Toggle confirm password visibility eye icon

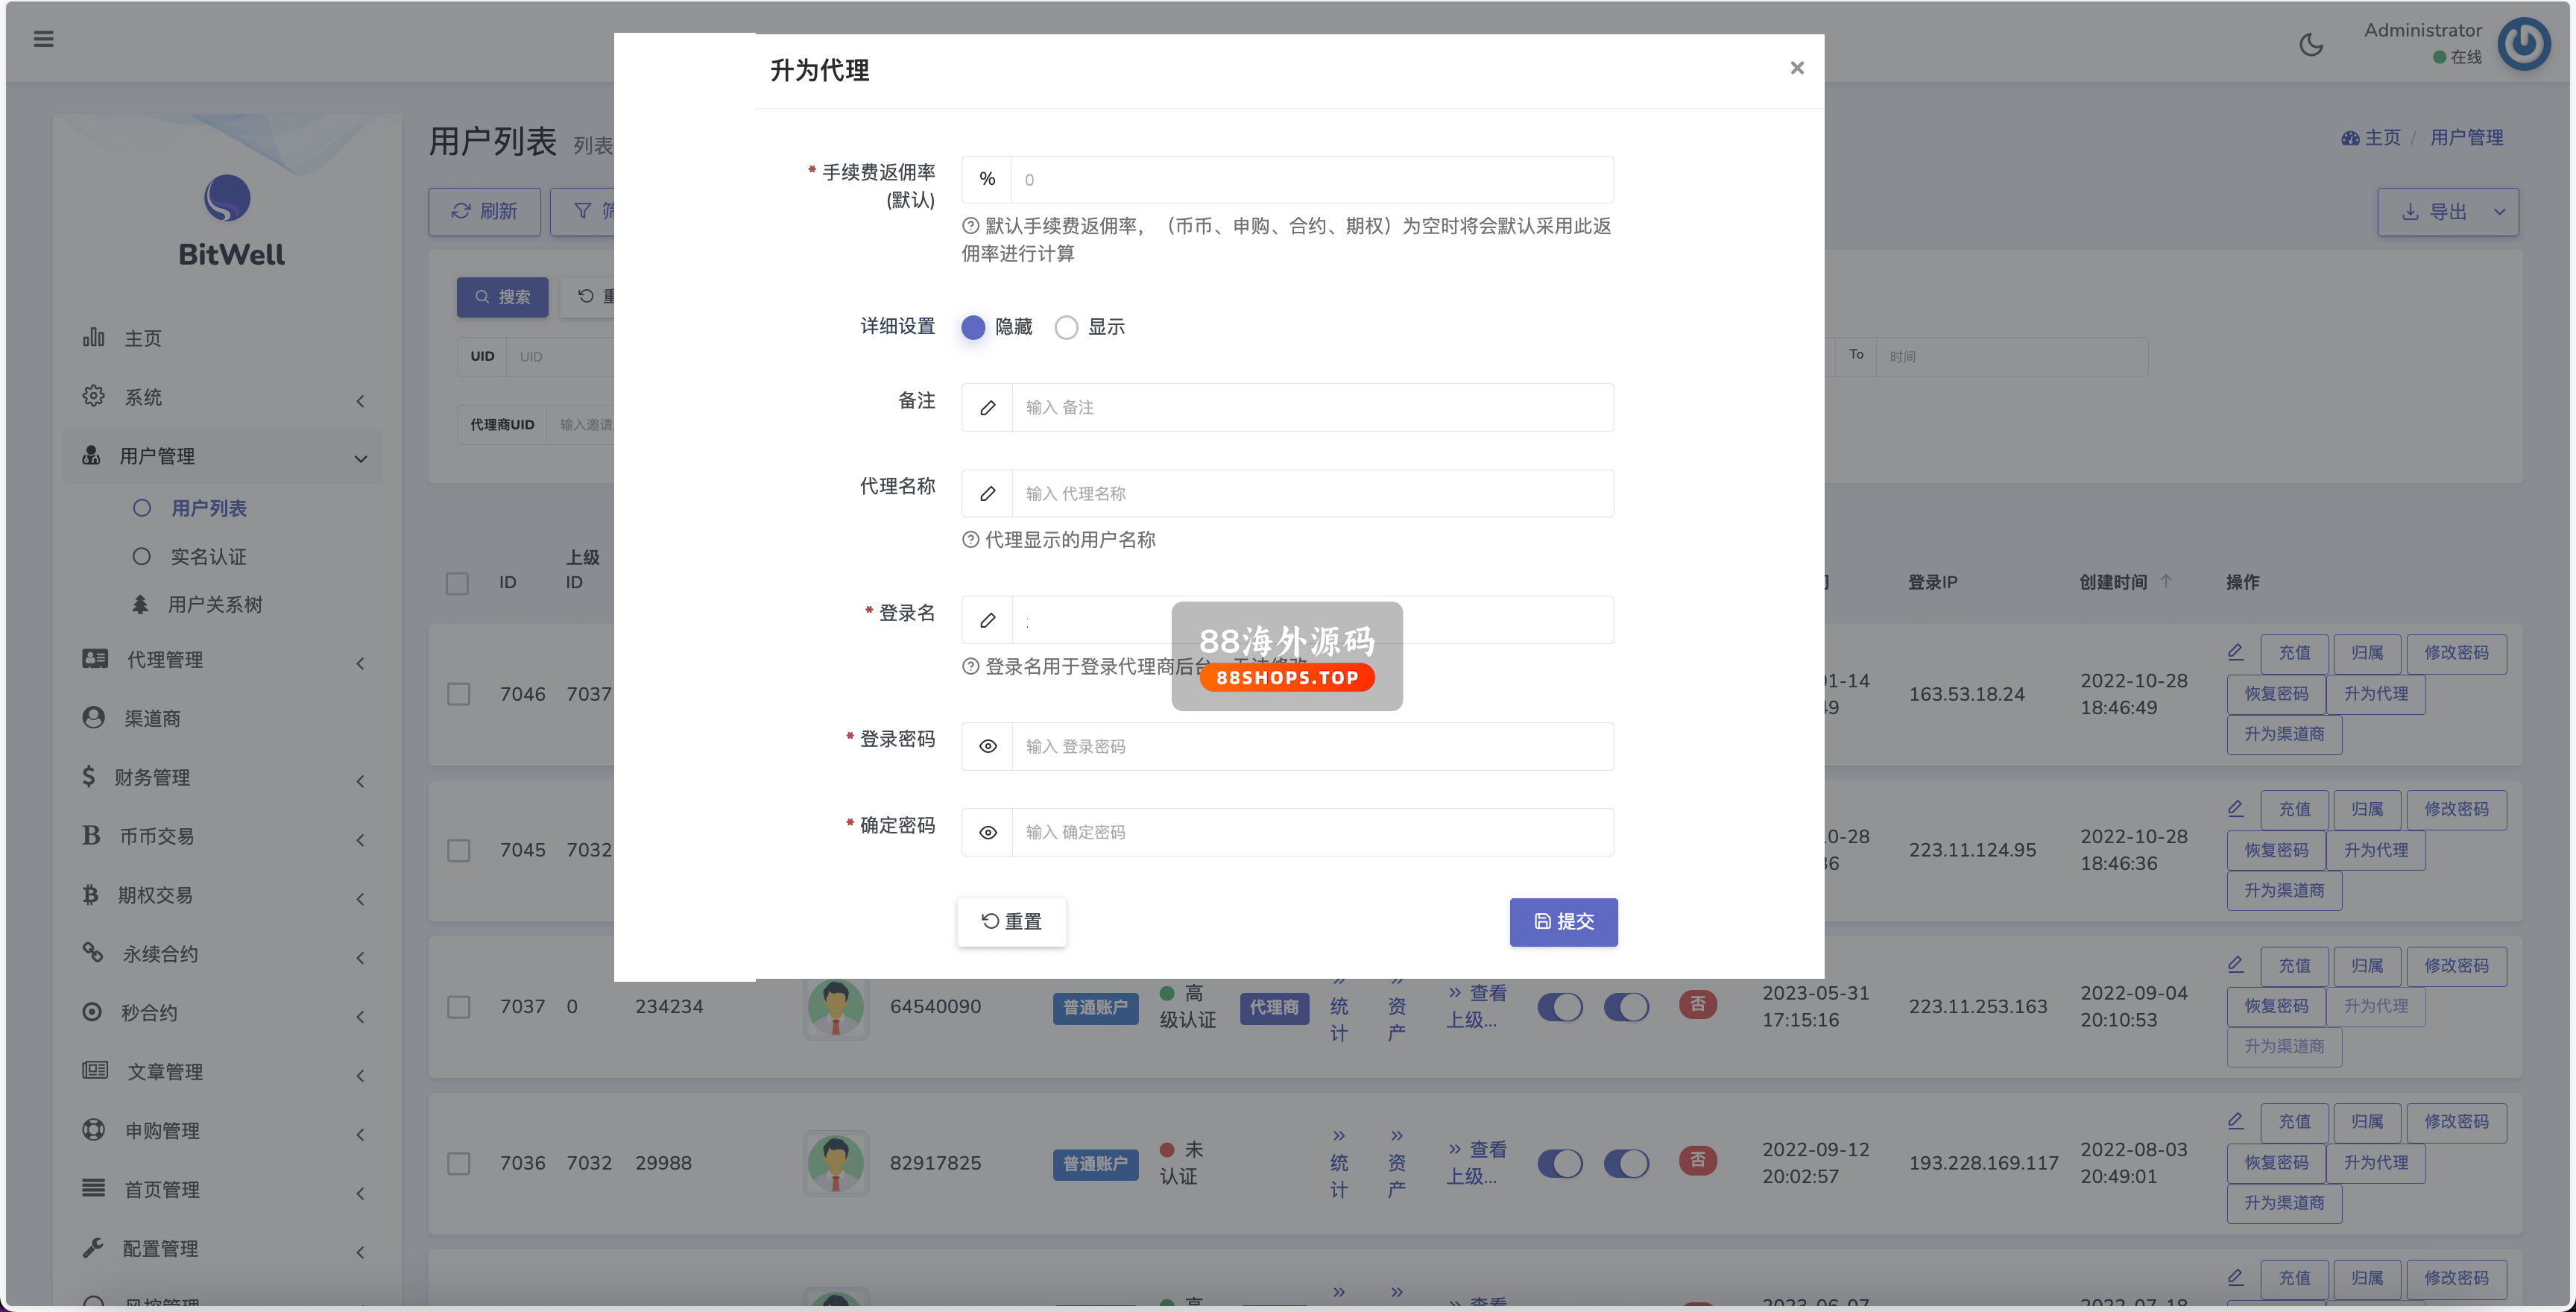987,832
